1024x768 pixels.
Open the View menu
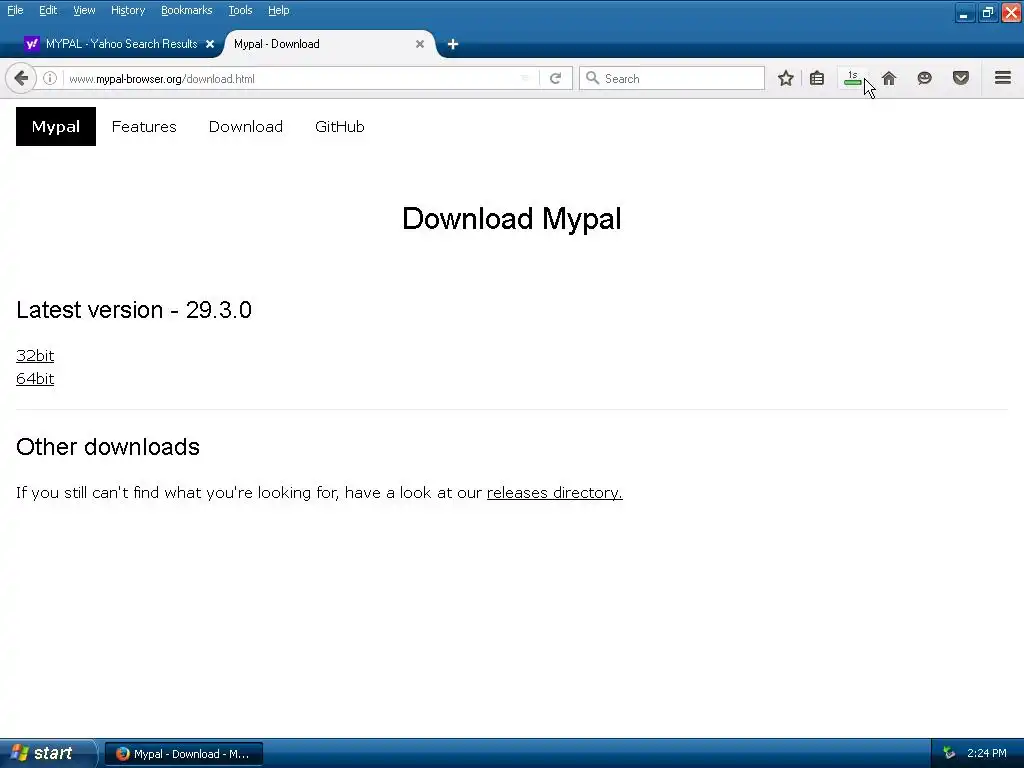point(84,10)
